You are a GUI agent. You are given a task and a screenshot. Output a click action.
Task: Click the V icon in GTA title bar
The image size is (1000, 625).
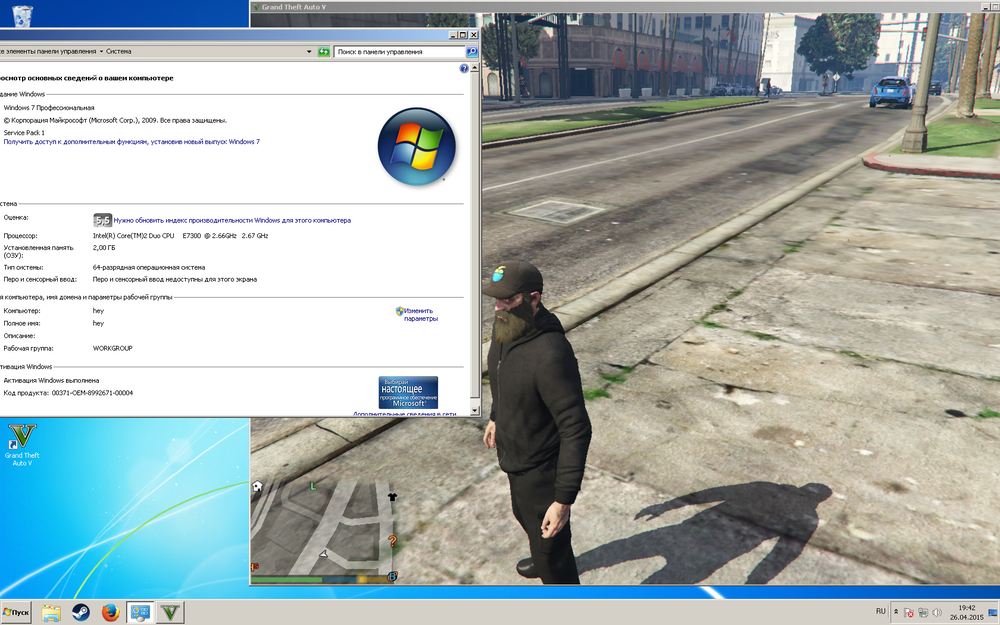256,7
